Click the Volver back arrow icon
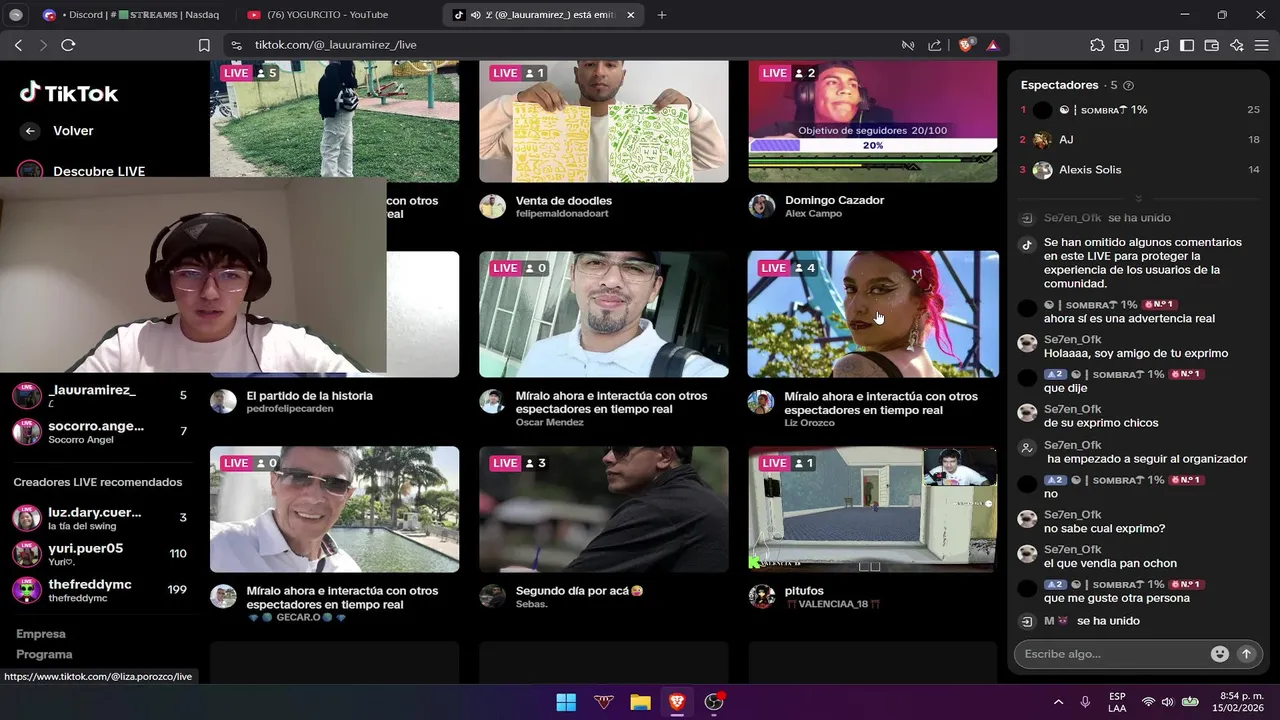 point(30,131)
